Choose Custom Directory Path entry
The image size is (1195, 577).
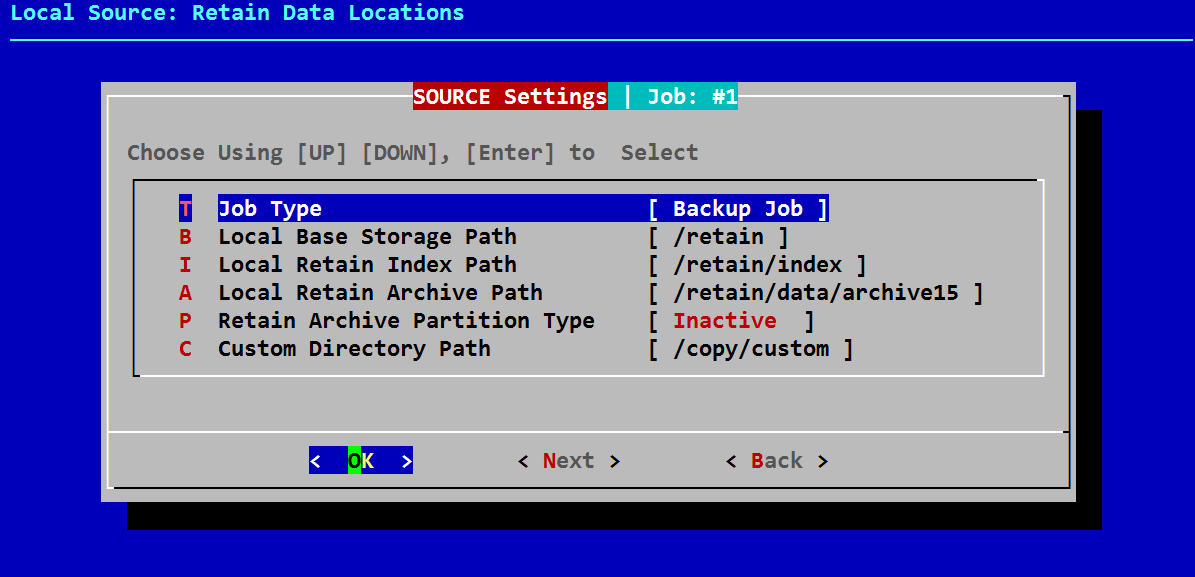(354, 349)
